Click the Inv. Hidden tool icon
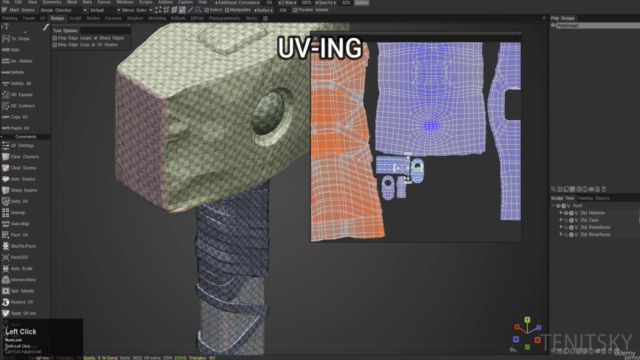This screenshot has height=360, width=640. tap(5, 61)
